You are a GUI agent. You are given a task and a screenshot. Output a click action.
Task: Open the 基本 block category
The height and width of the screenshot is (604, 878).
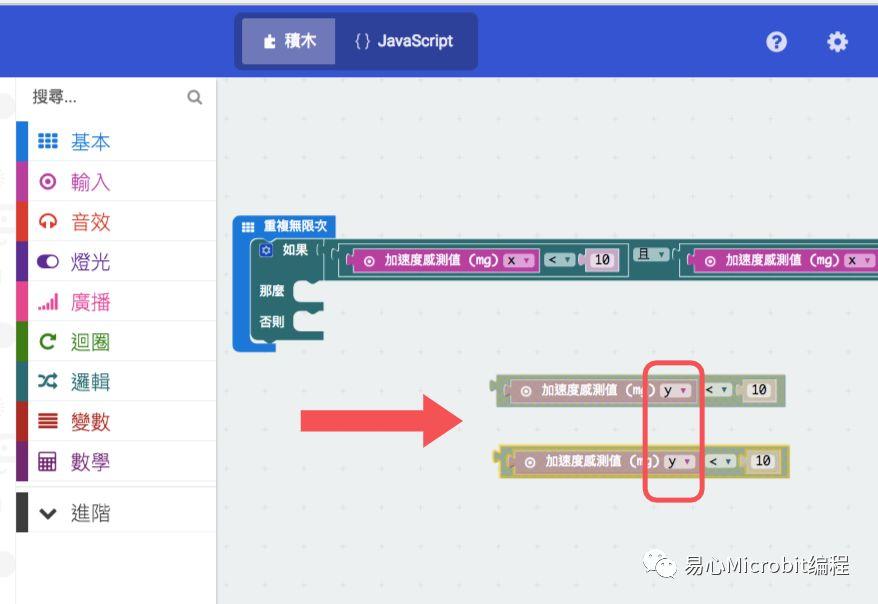[x=90, y=142]
